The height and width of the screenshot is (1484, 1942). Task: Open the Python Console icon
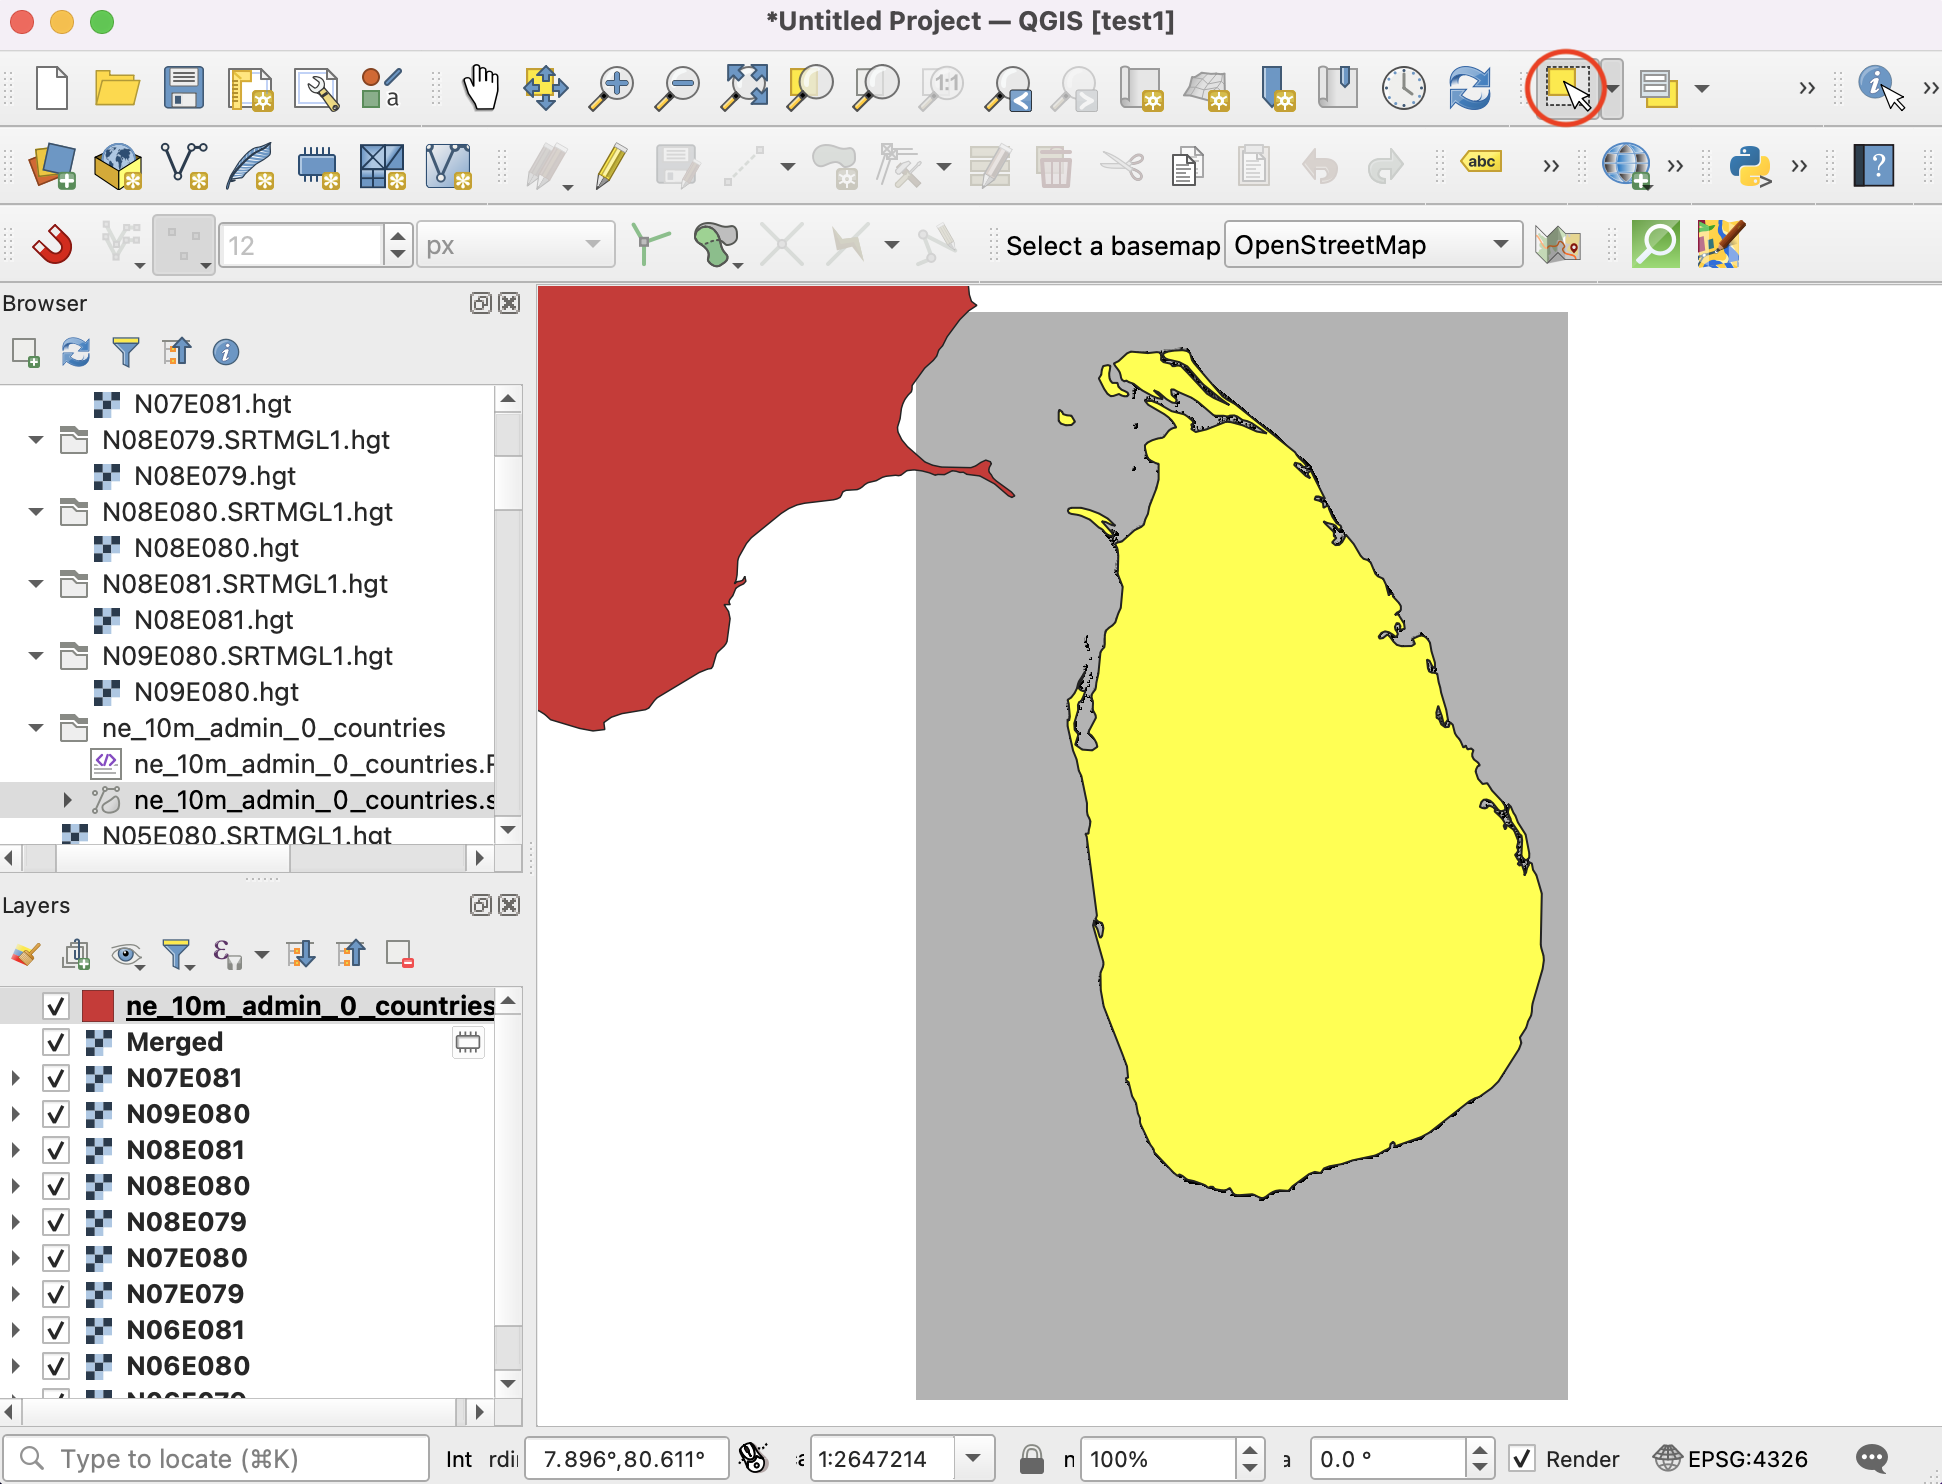[1749, 166]
